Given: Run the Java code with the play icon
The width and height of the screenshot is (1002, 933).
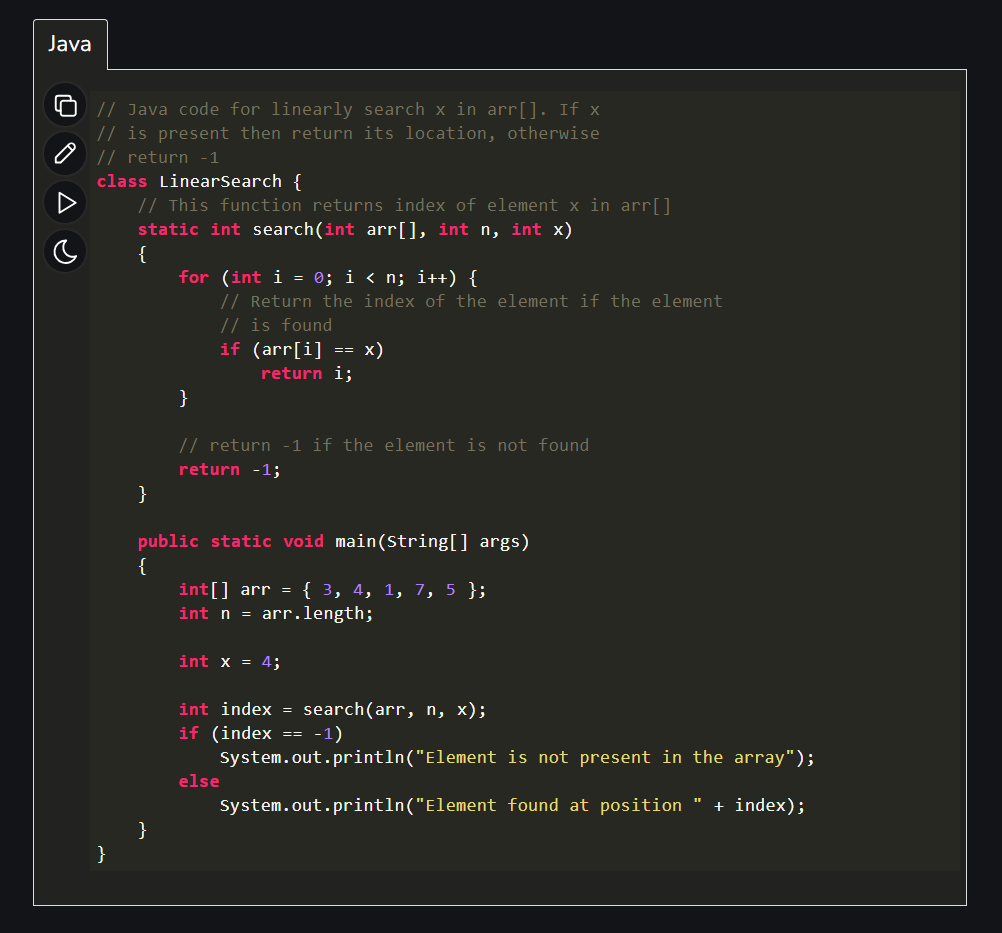Looking at the screenshot, I should click(x=65, y=203).
